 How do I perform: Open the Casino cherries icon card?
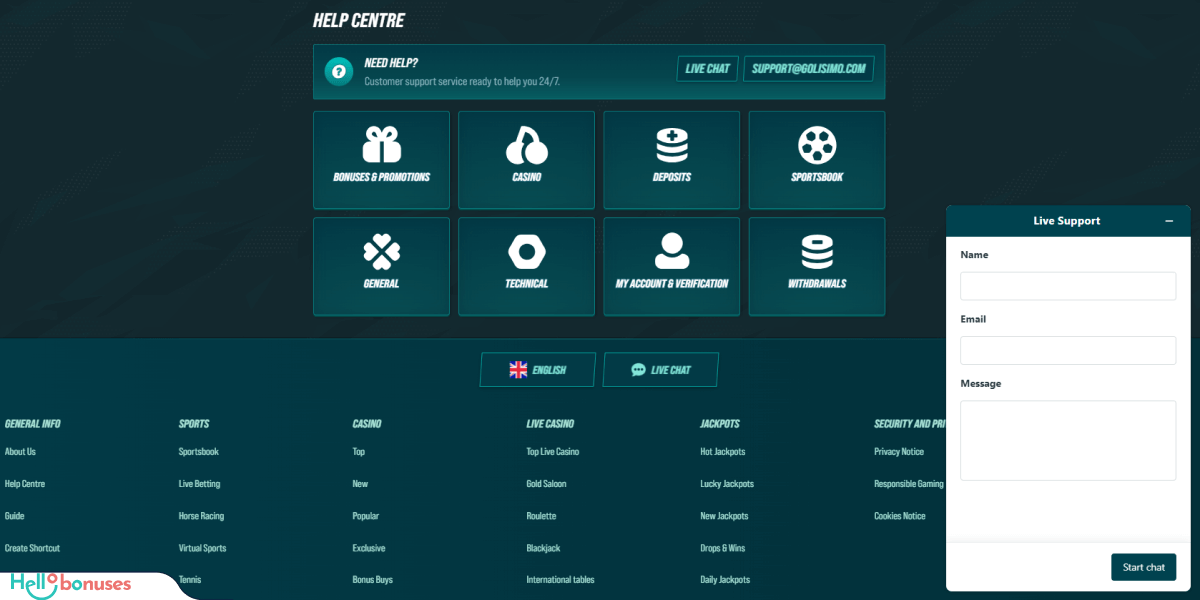coord(526,160)
